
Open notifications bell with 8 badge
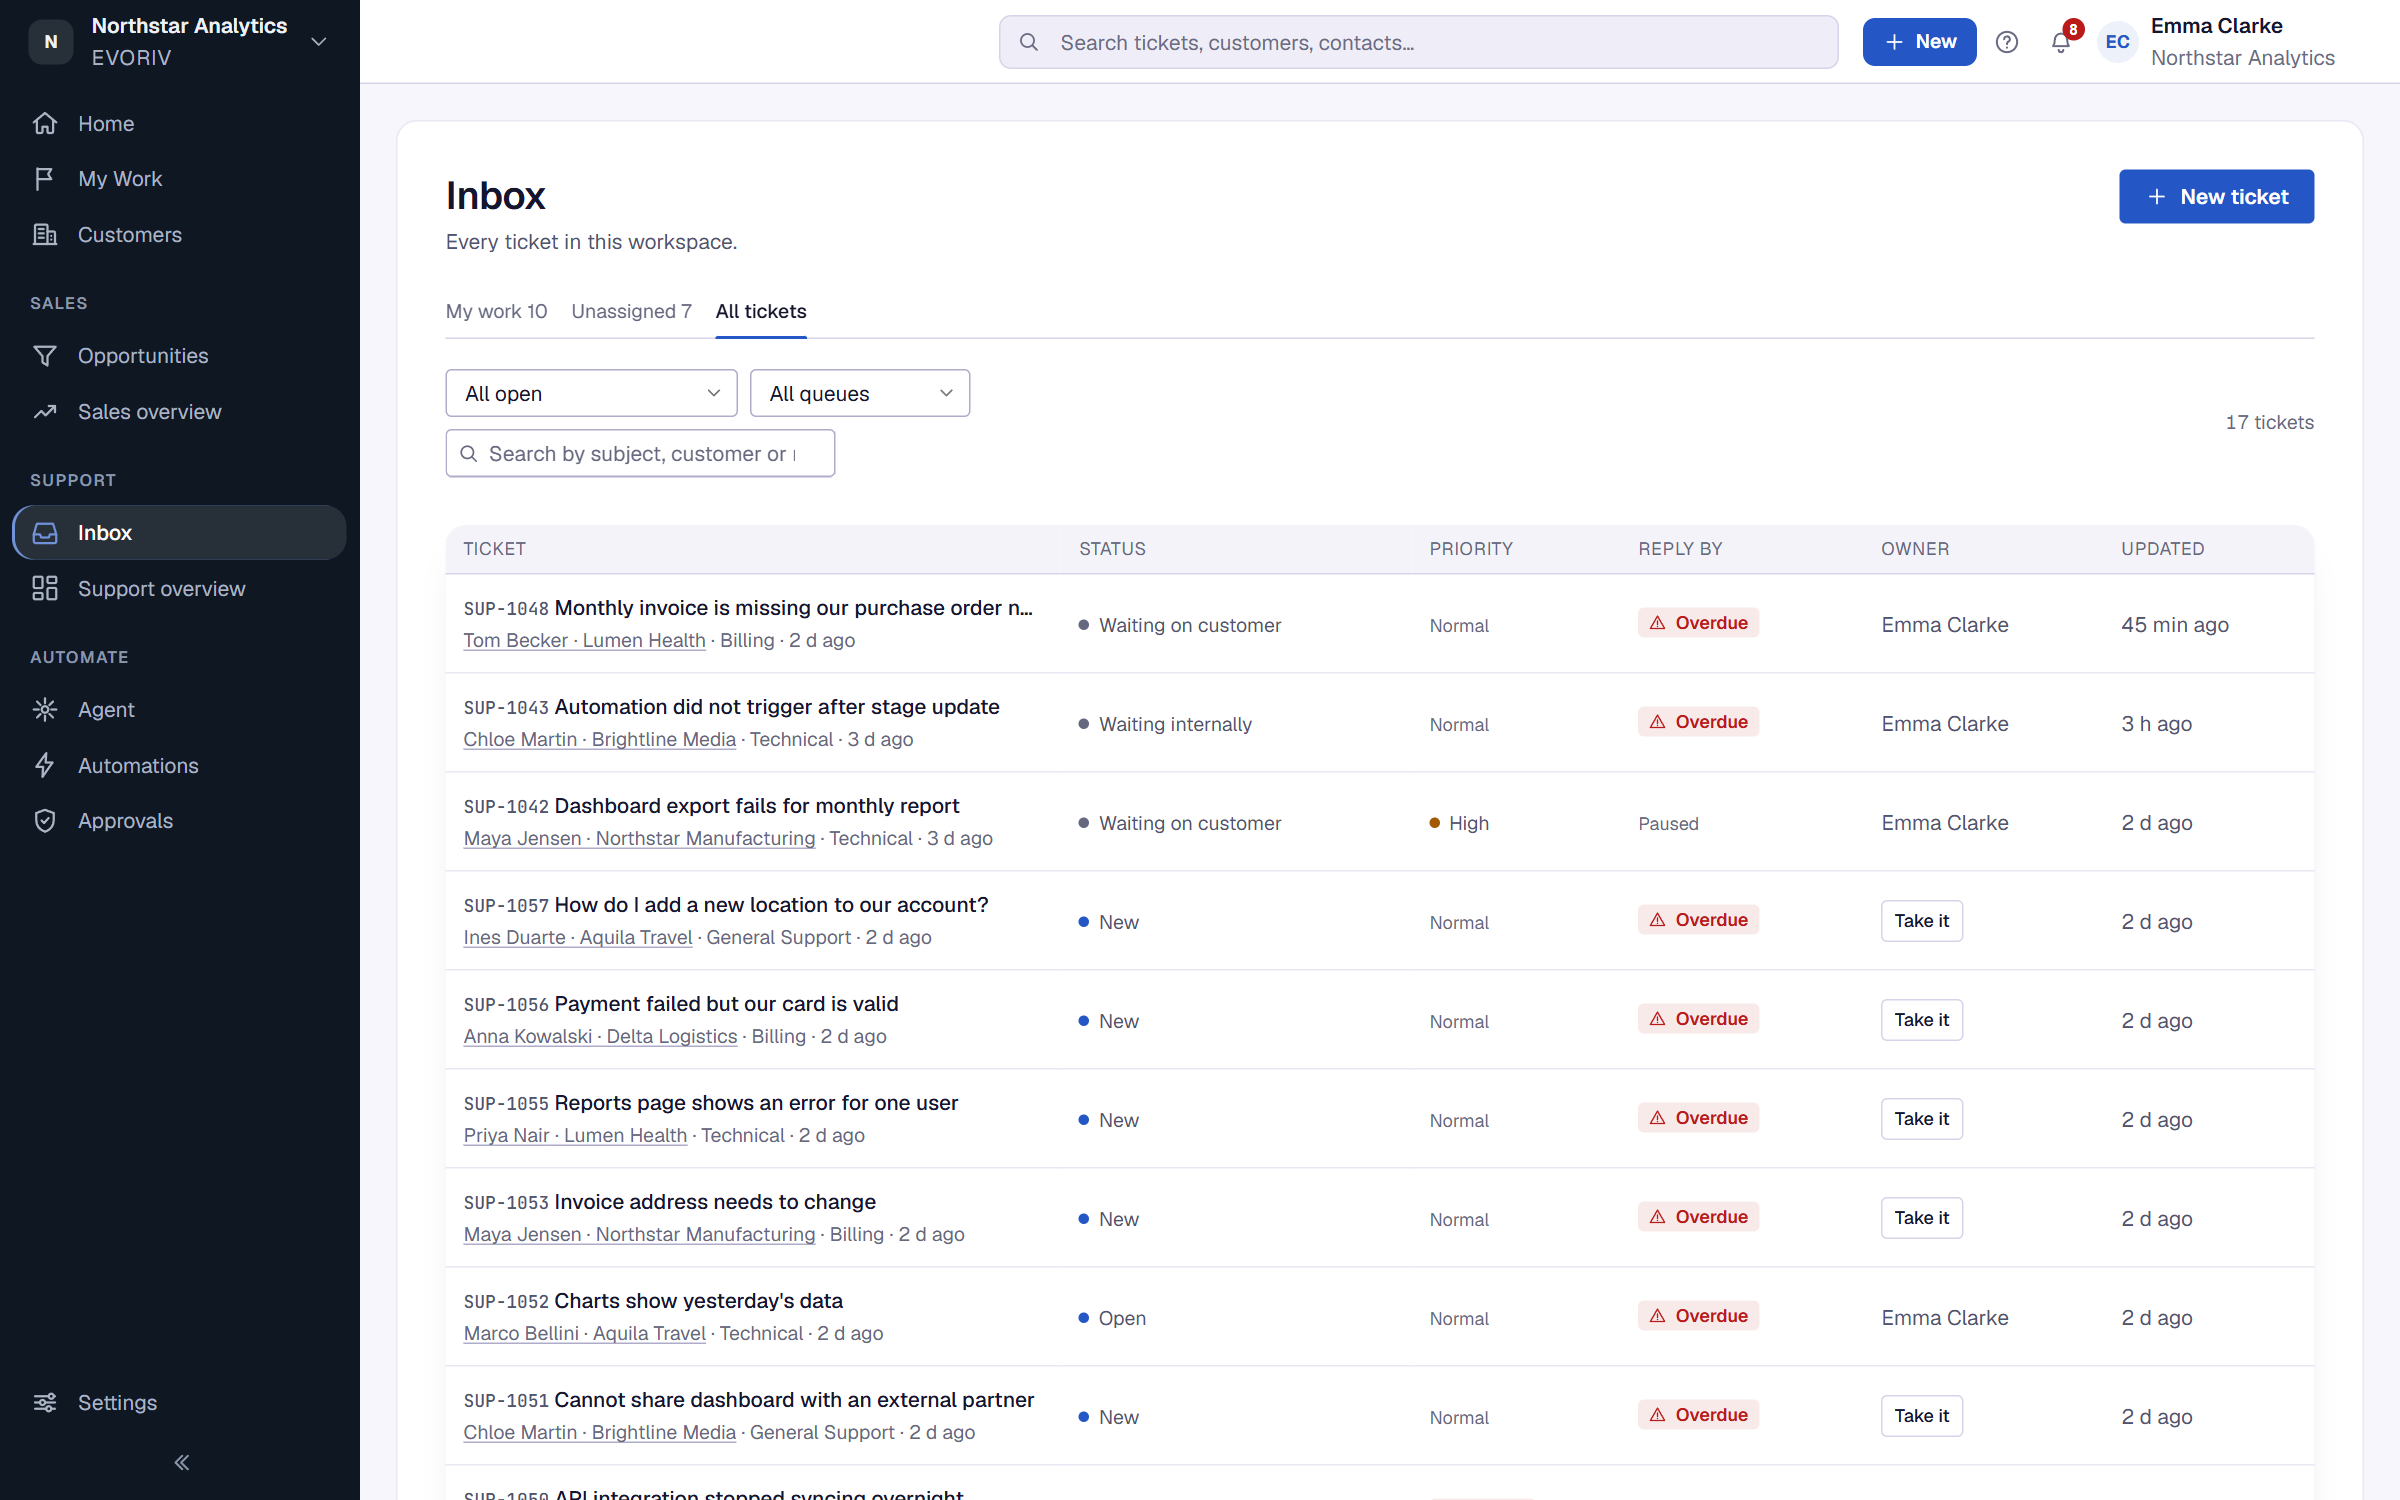(x=2062, y=40)
